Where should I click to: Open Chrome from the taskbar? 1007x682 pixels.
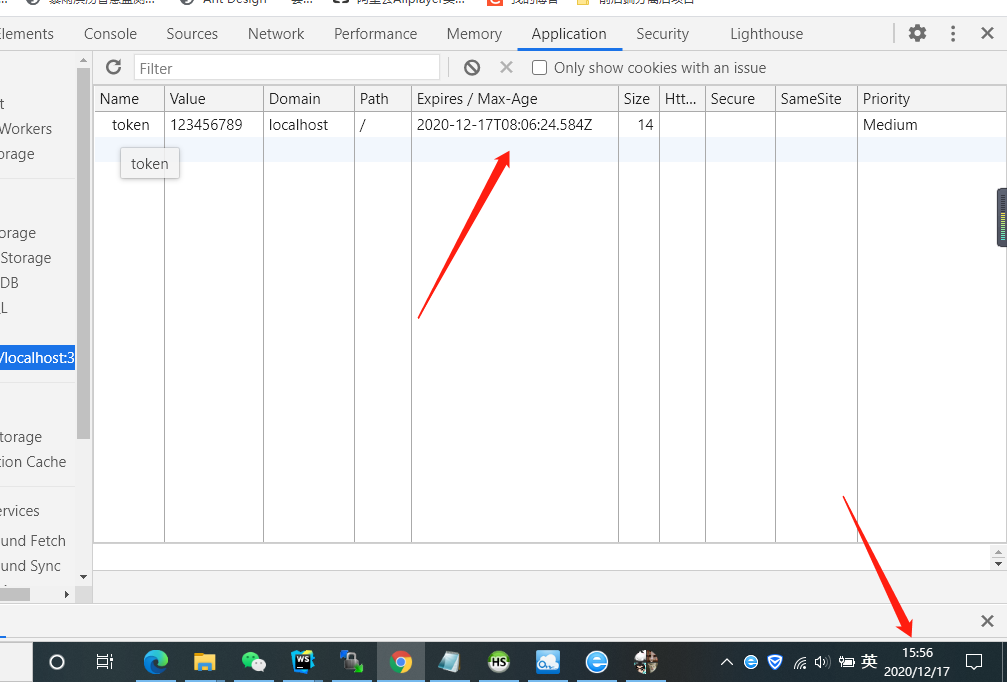click(401, 661)
